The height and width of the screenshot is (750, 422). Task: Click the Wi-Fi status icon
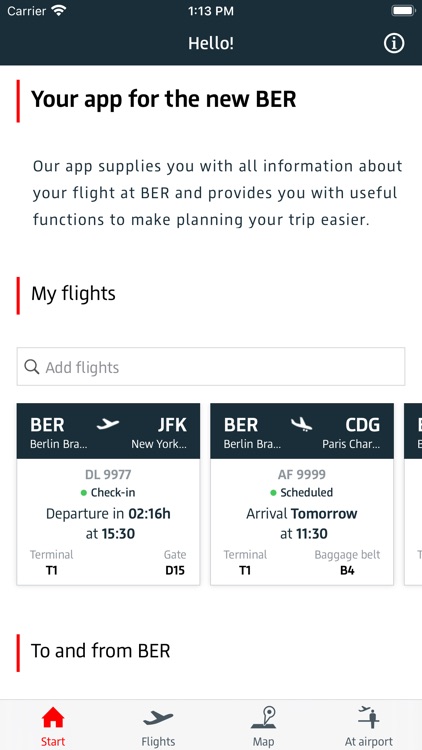[59, 11]
